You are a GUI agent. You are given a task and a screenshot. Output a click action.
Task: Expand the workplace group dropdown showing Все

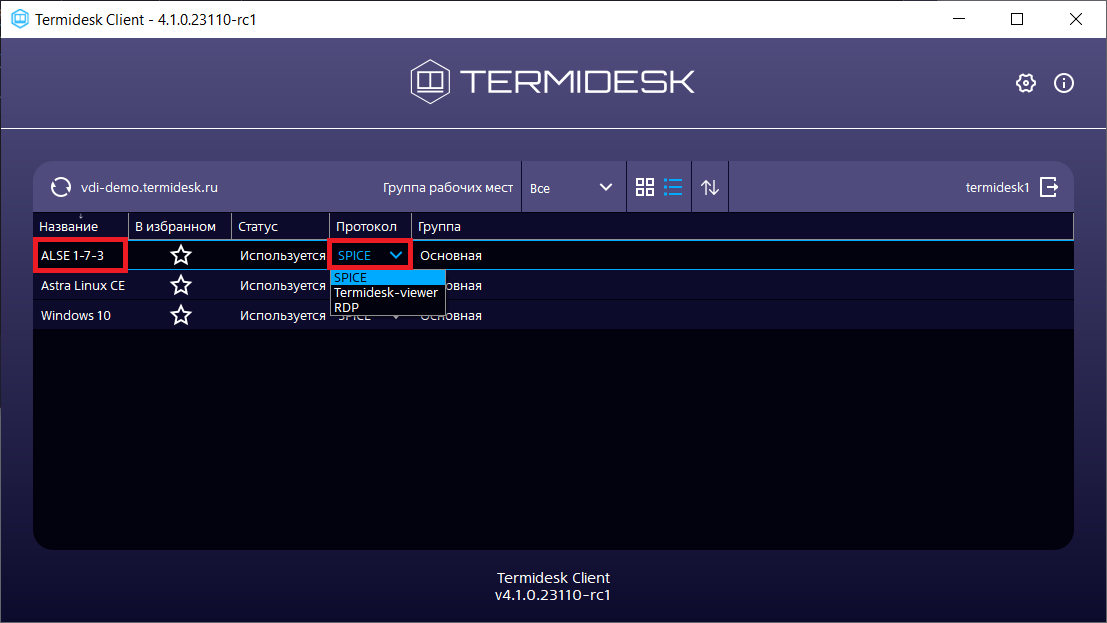(x=572, y=187)
